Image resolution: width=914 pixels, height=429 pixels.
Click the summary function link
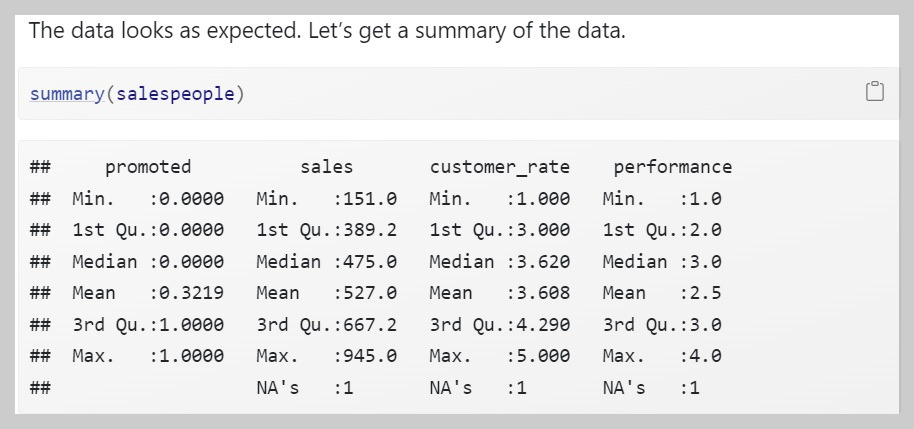coord(67,94)
